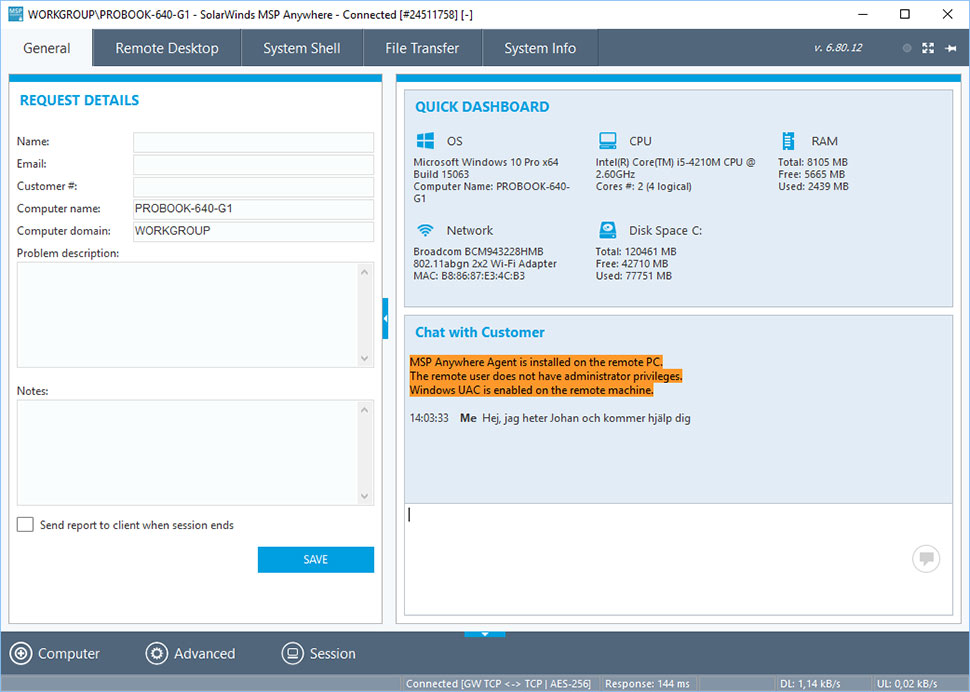This screenshot has width=970, height=692.
Task: Open the Computer menu in the bottom bar
Action: (x=54, y=654)
